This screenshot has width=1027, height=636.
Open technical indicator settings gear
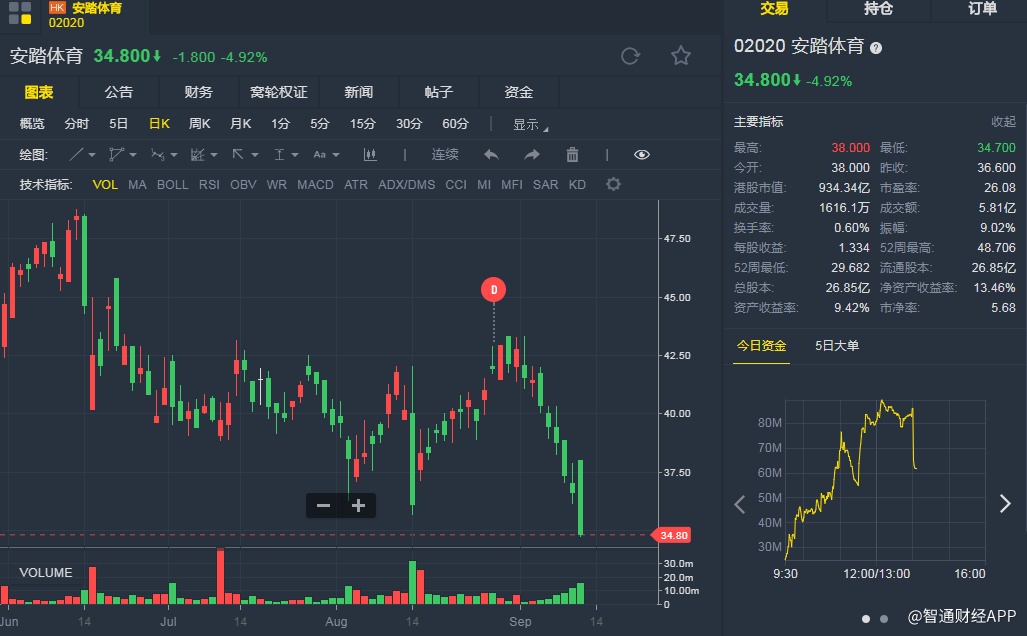(613, 184)
